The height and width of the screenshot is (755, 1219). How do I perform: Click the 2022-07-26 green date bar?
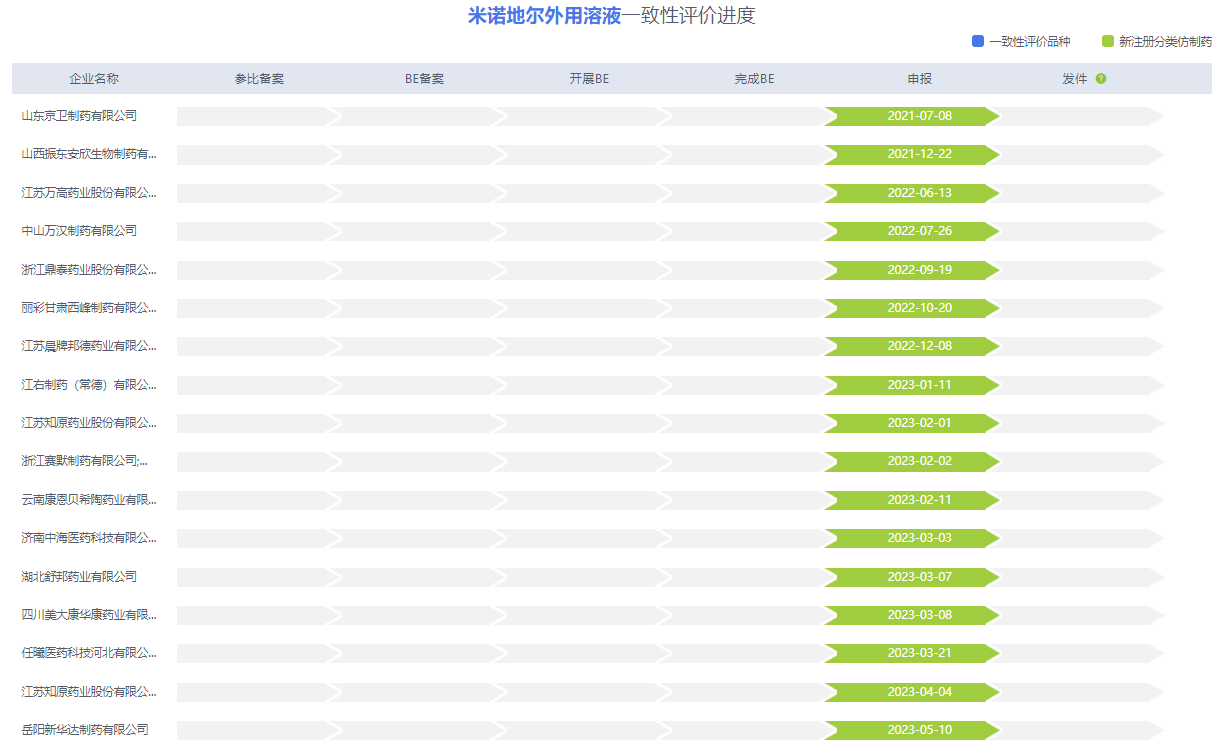912,231
